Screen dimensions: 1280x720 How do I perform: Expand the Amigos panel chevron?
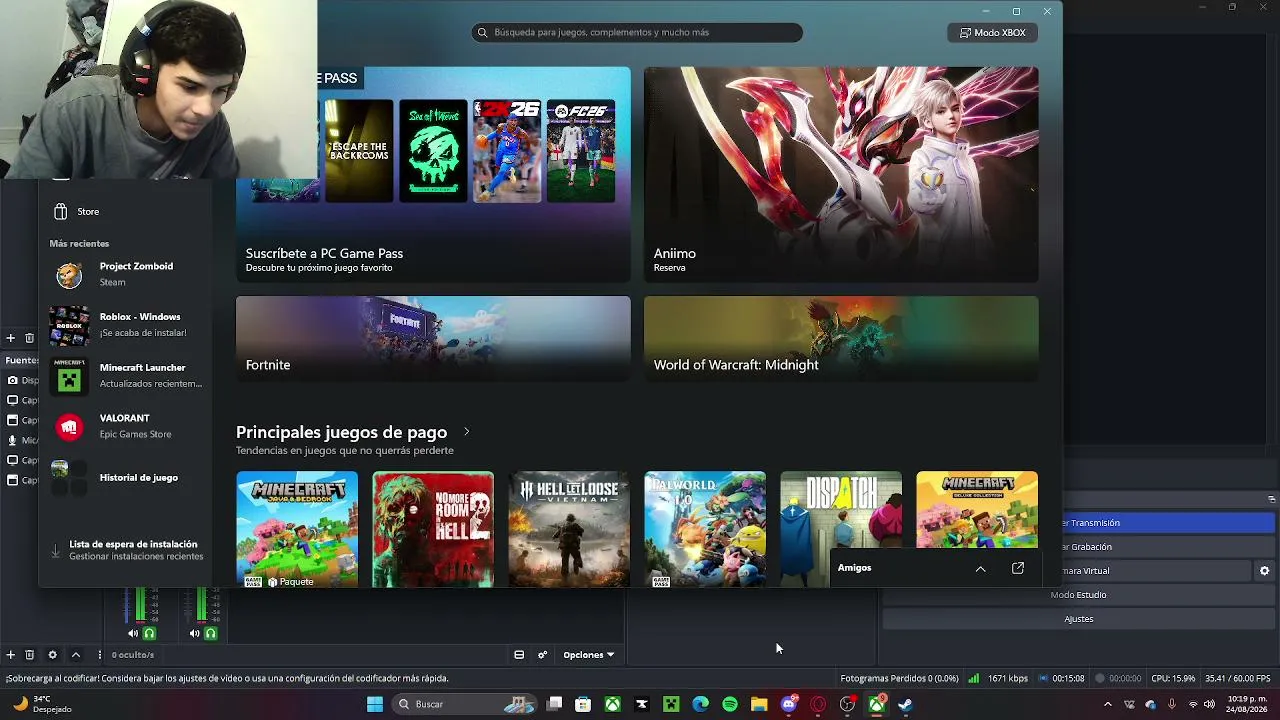(x=980, y=568)
